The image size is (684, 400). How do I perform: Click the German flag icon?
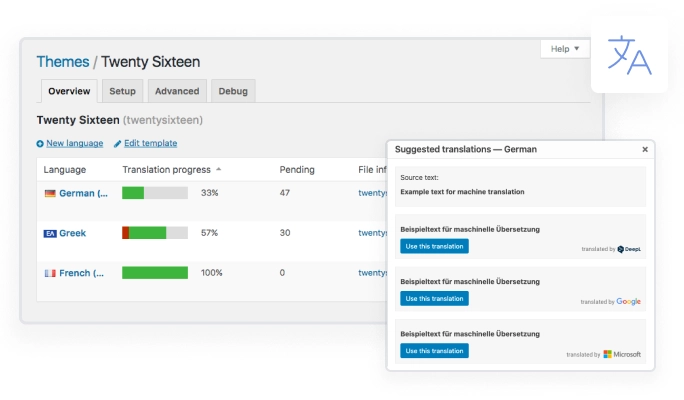pyautogui.click(x=50, y=193)
